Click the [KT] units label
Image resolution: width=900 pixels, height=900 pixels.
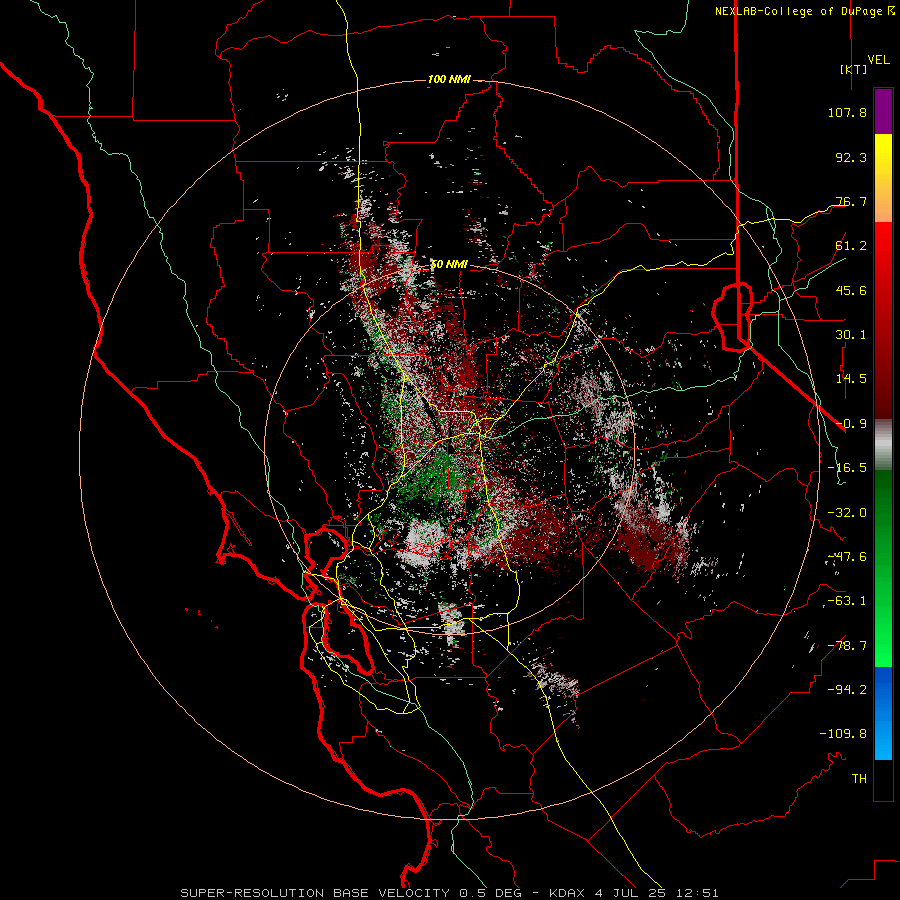click(854, 69)
